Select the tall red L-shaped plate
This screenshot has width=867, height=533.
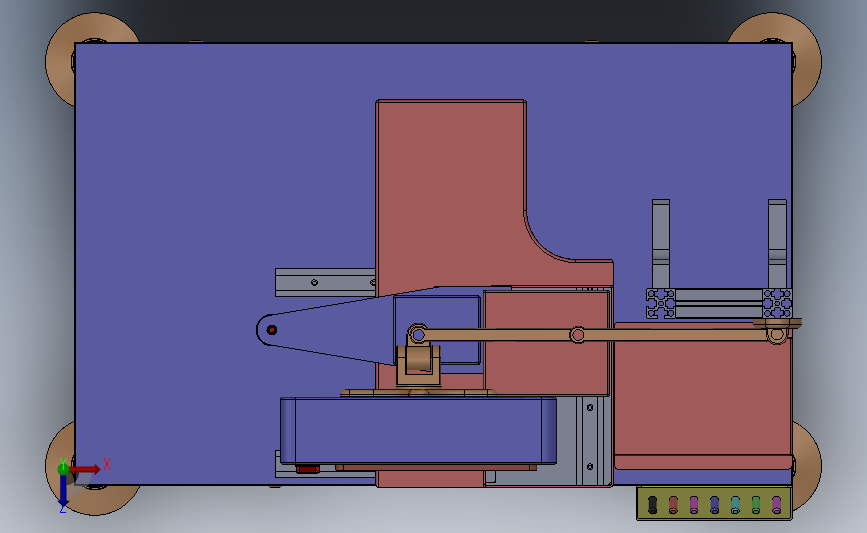[451, 194]
